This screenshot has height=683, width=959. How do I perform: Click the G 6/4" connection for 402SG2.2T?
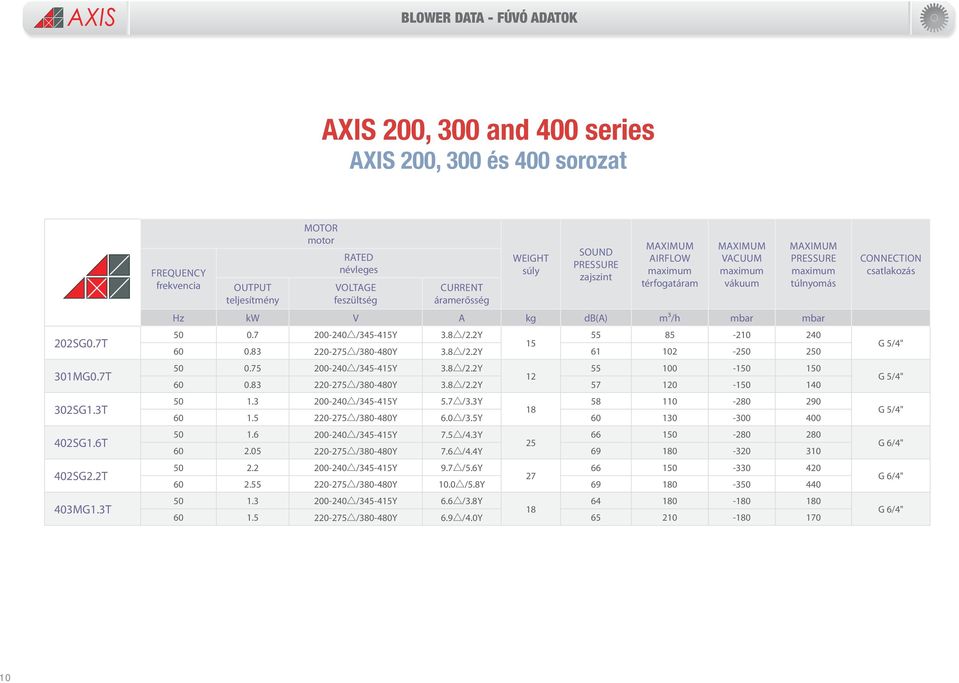[890, 476]
